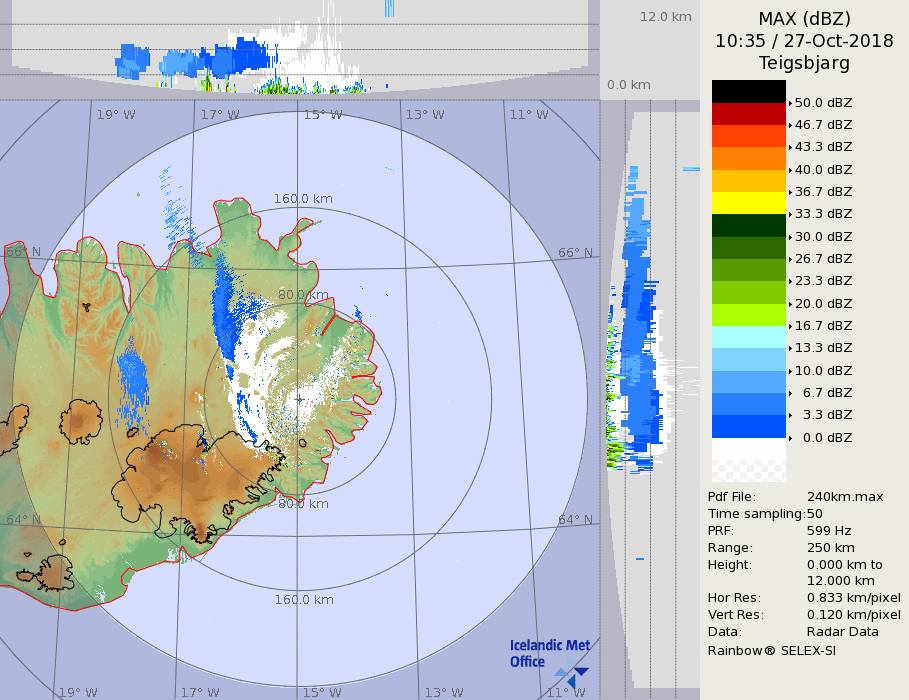Click the 66° N label on left edge

pyautogui.click(x=23, y=252)
